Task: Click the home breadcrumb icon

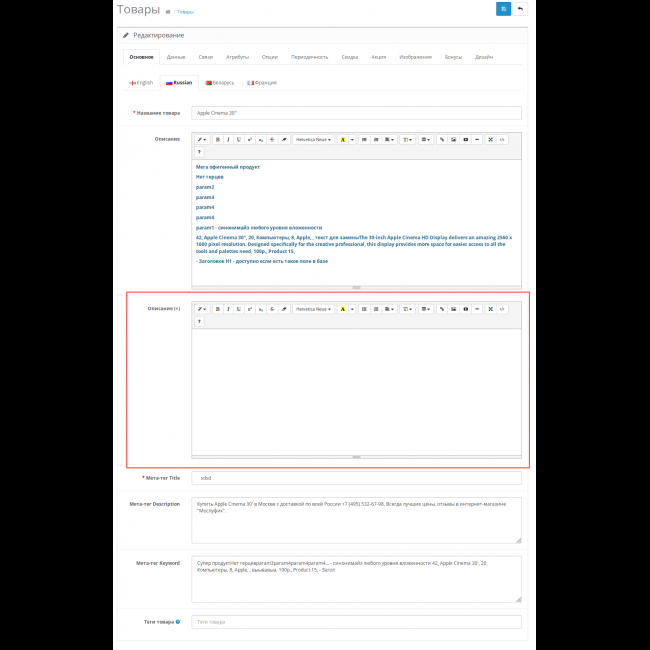Action: [x=168, y=12]
